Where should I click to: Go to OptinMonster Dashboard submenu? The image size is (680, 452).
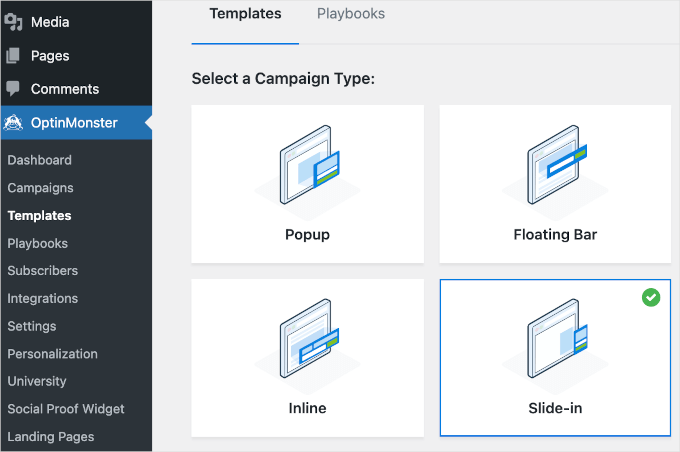tap(39, 160)
